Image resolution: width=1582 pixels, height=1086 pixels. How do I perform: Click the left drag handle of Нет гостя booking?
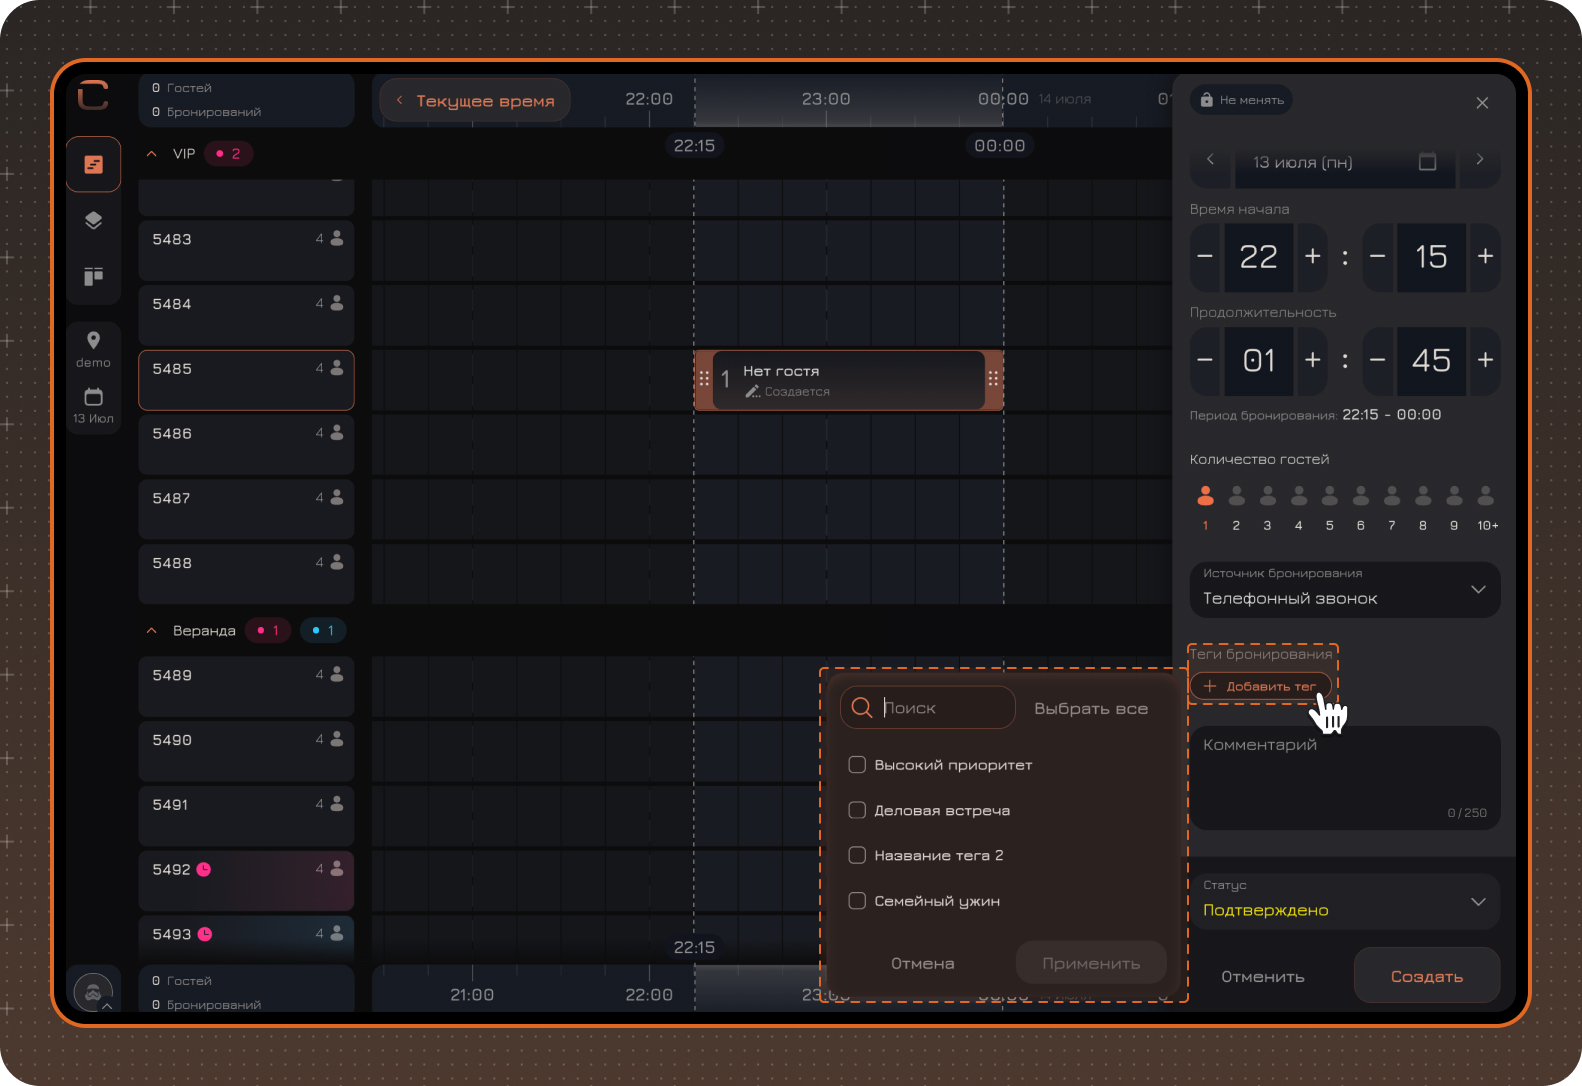(704, 379)
